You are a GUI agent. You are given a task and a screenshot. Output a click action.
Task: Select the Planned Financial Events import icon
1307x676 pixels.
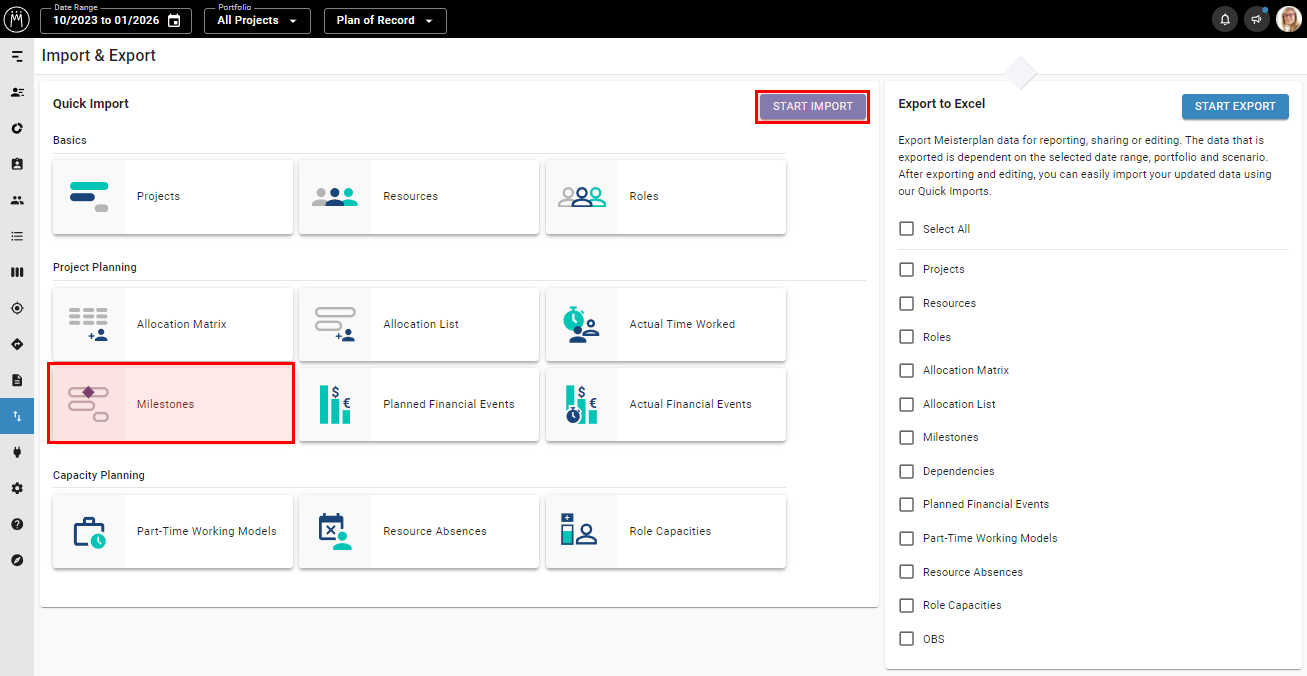coord(335,405)
